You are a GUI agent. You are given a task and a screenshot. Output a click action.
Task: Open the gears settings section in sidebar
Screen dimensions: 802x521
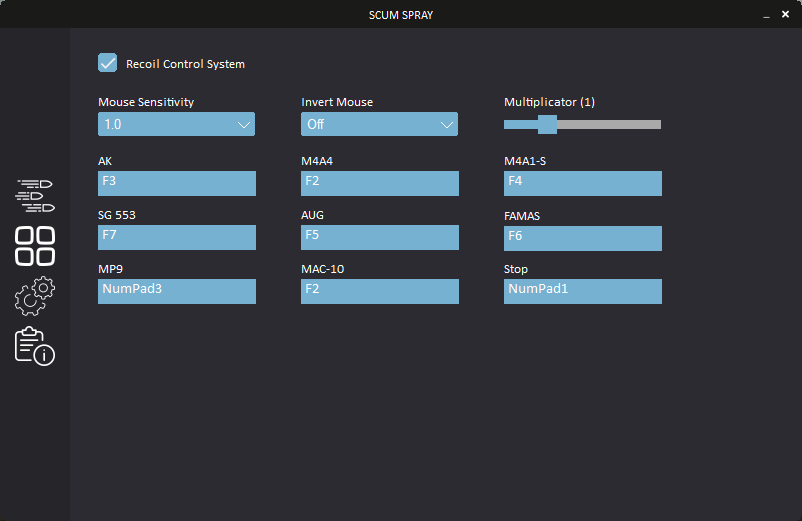pyautogui.click(x=35, y=296)
